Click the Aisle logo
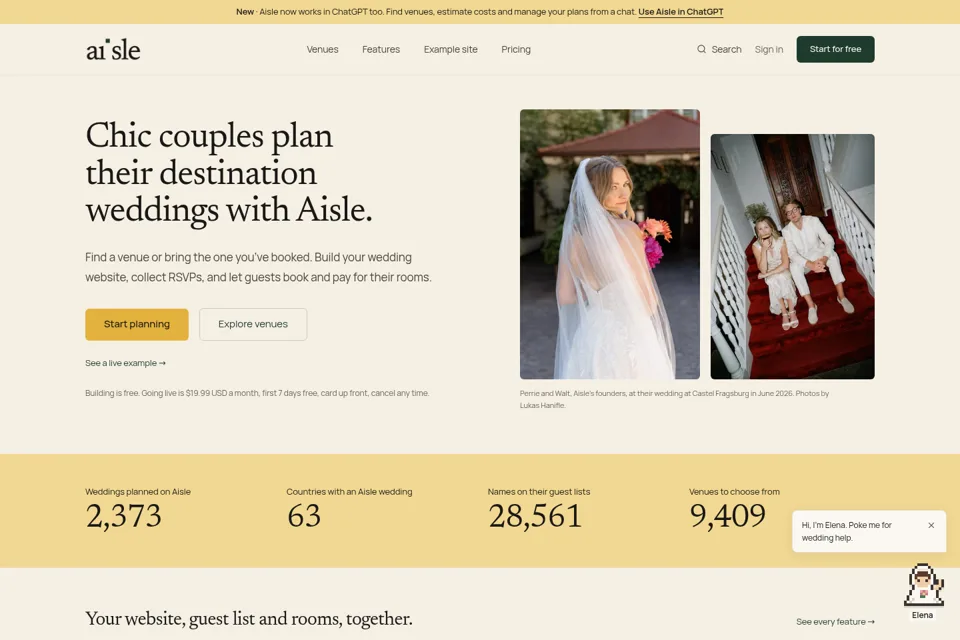The image size is (960, 640). click(x=113, y=50)
